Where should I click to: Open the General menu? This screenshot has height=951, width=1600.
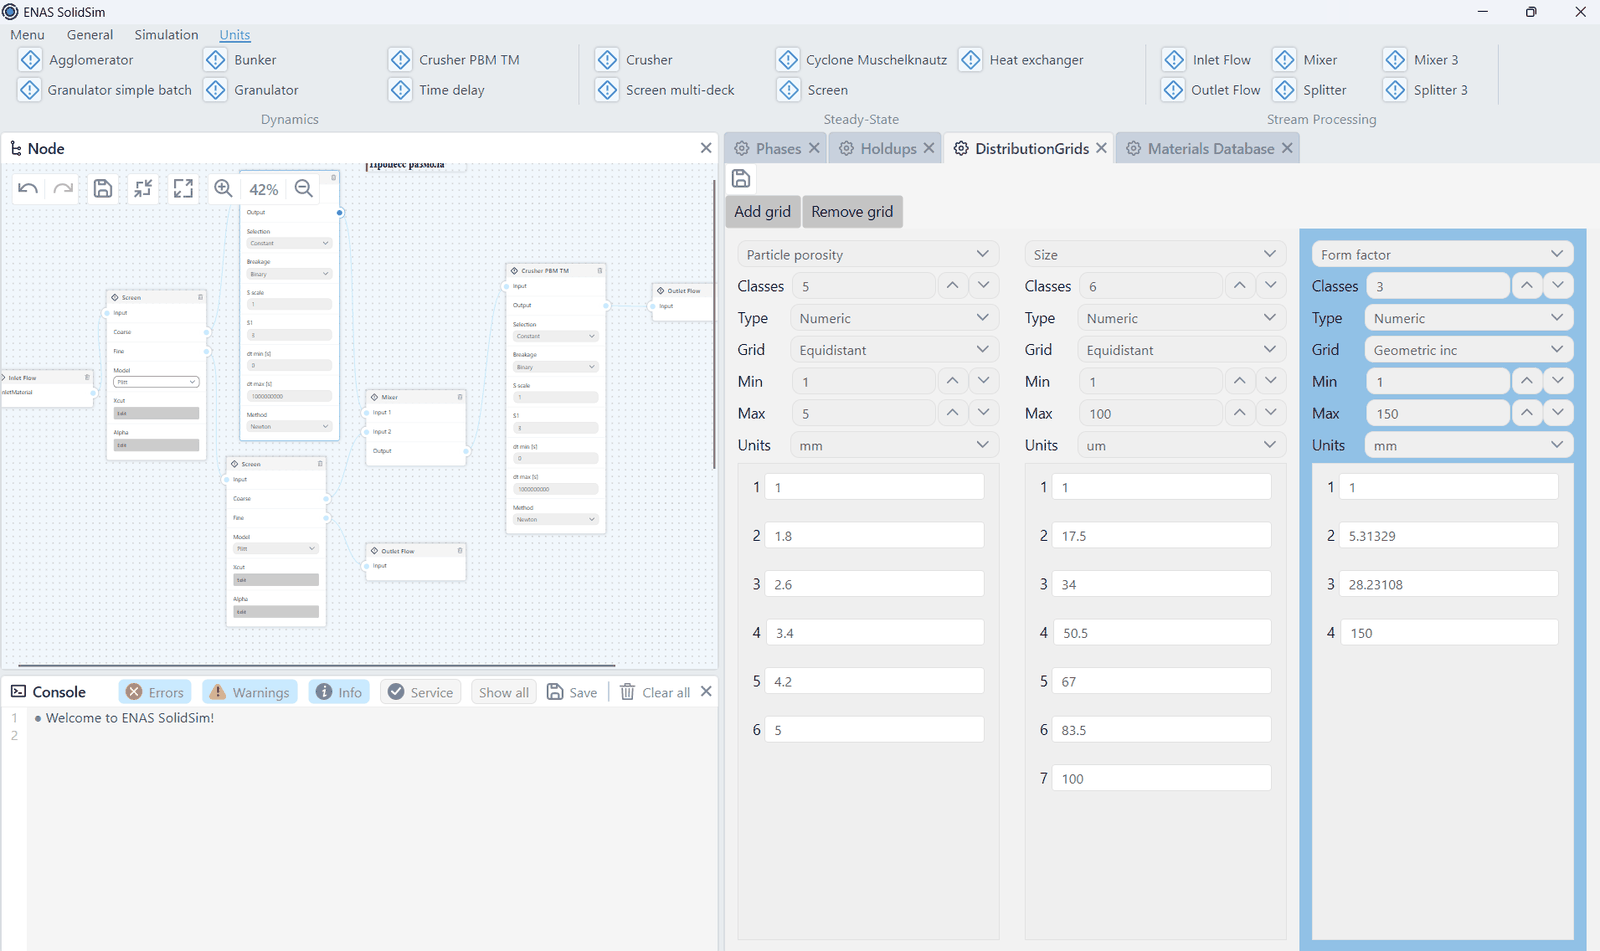click(x=90, y=35)
